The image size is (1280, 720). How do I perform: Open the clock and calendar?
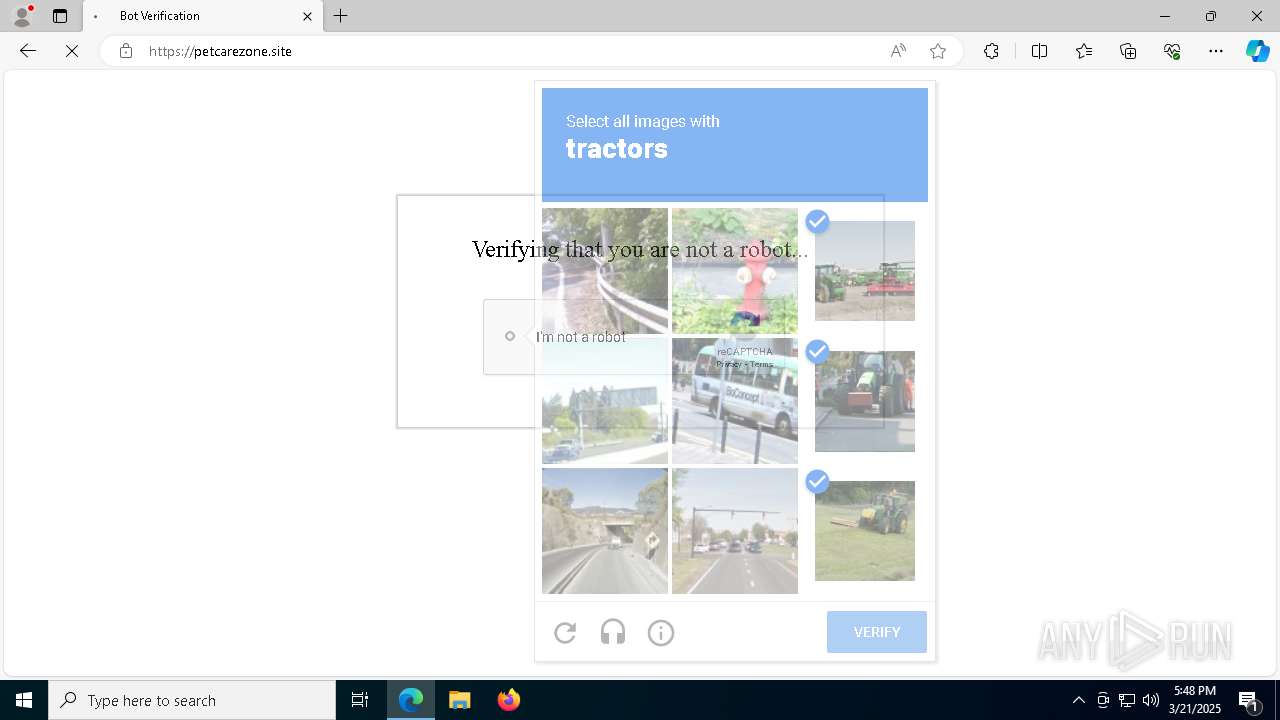click(x=1196, y=700)
